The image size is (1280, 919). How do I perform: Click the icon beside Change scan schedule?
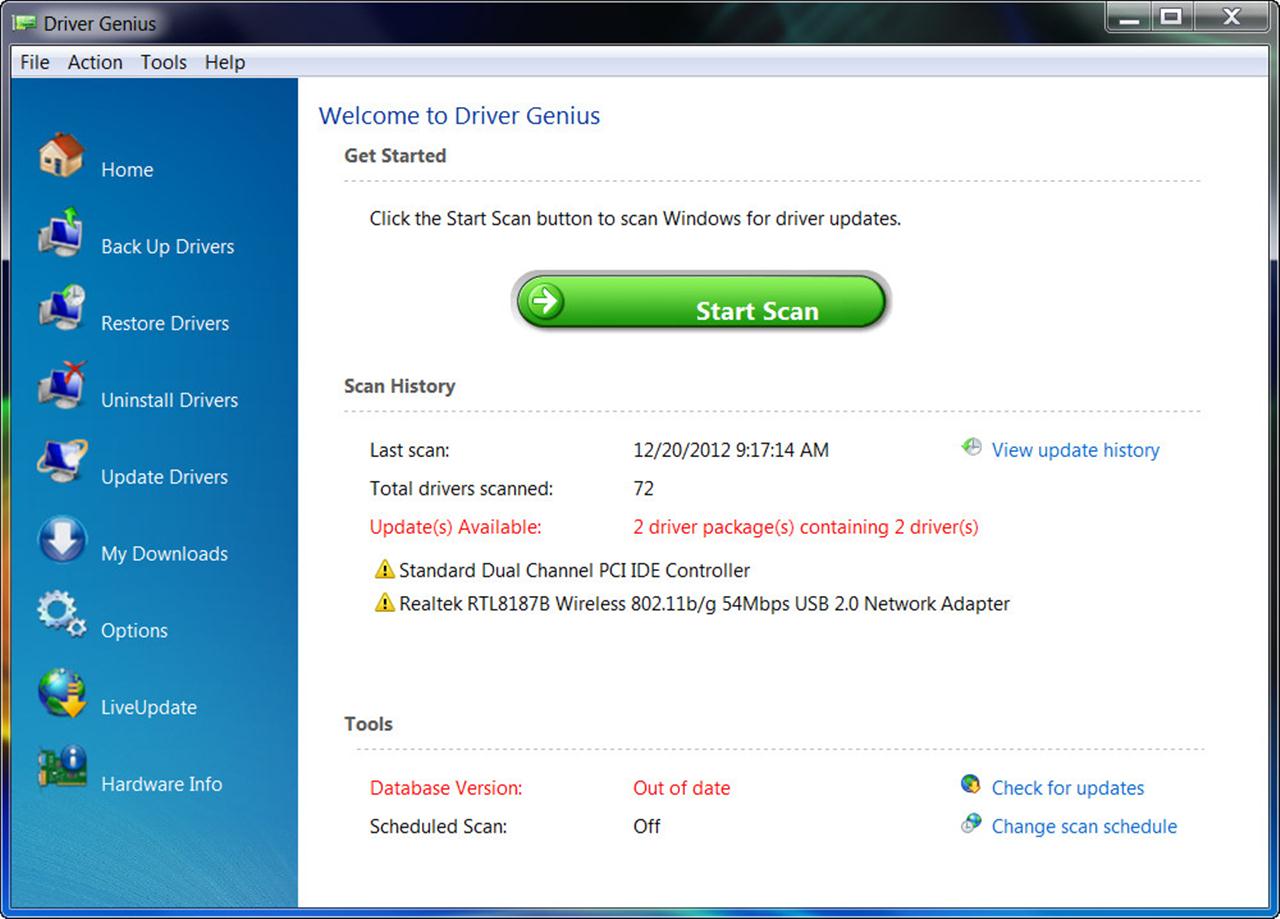click(x=970, y=824)
